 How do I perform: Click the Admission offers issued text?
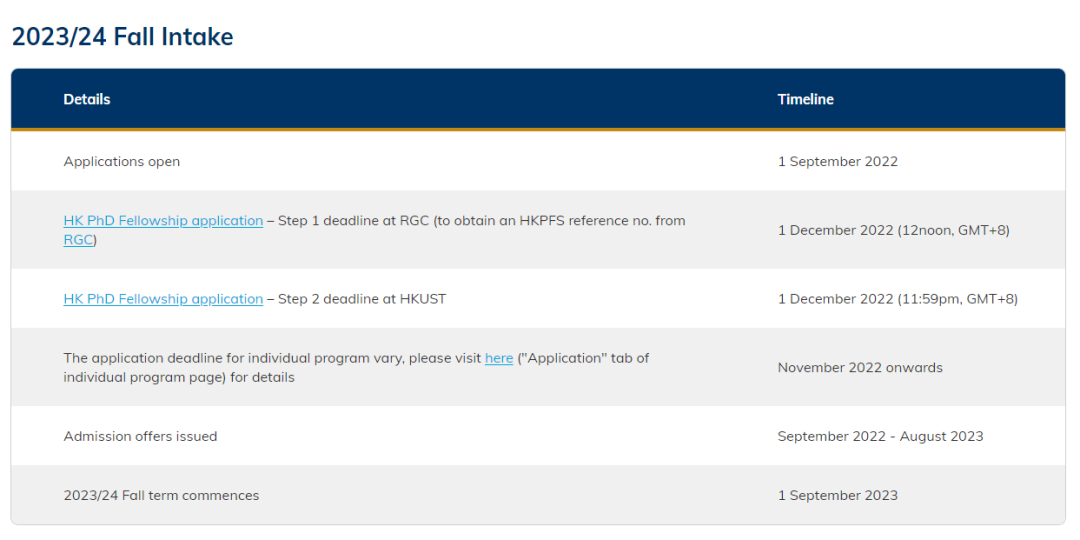pos(140,436)
